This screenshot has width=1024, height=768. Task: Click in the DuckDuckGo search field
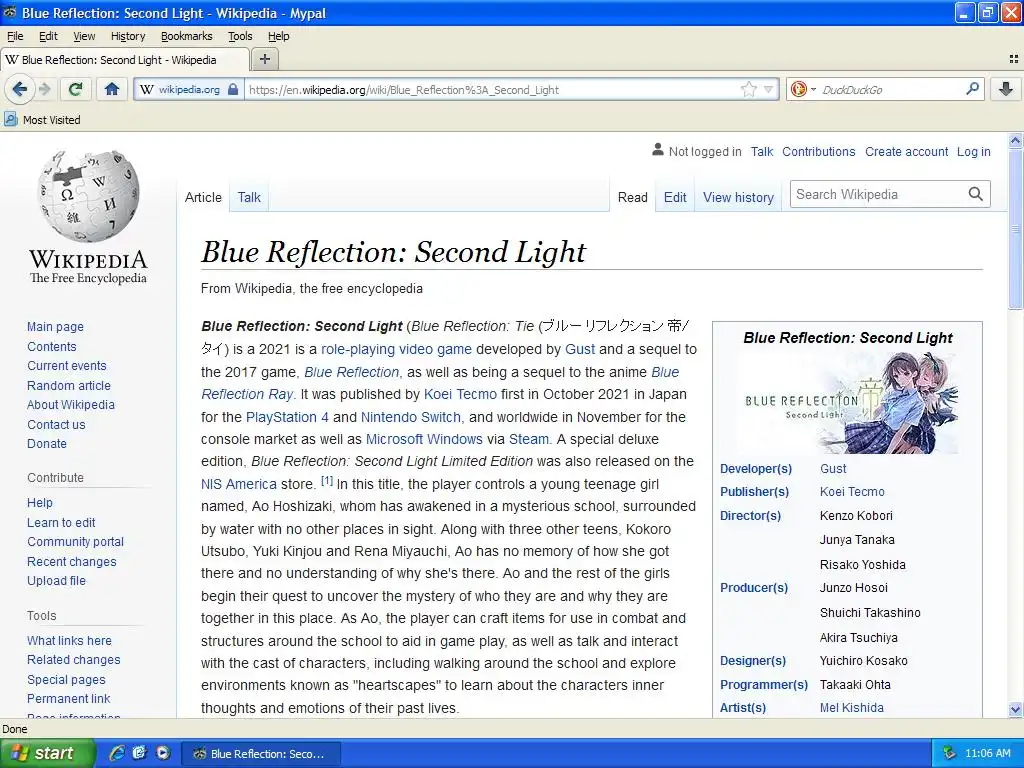[x=891, y=89]
